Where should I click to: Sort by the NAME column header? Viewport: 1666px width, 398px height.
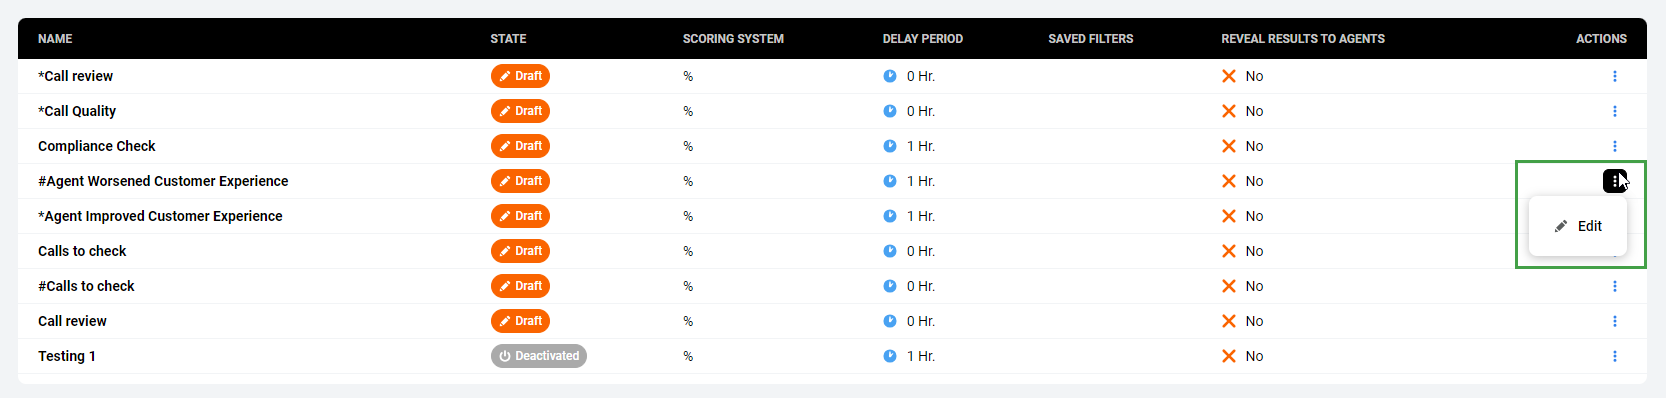click(55, 39)
